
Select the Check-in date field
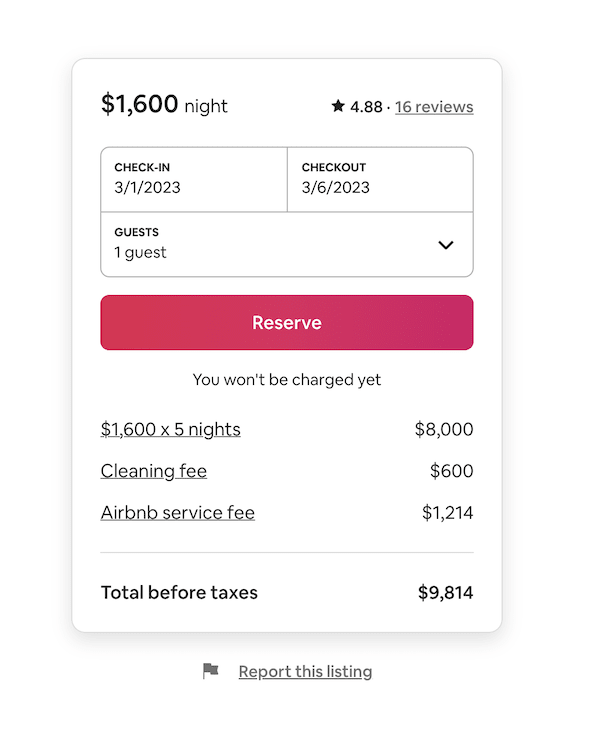194,180
